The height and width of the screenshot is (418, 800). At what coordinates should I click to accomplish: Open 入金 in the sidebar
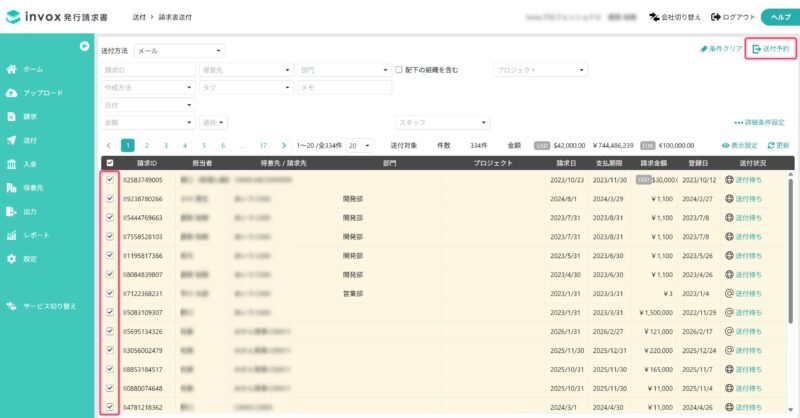tap(30, 164)
